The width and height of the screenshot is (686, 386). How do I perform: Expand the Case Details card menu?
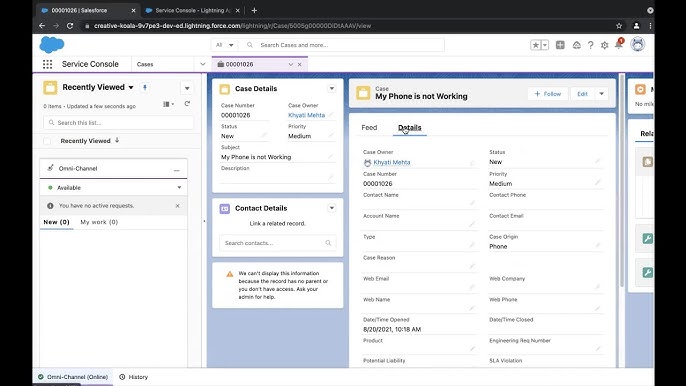pyautogui.click(x=332, y=88)
